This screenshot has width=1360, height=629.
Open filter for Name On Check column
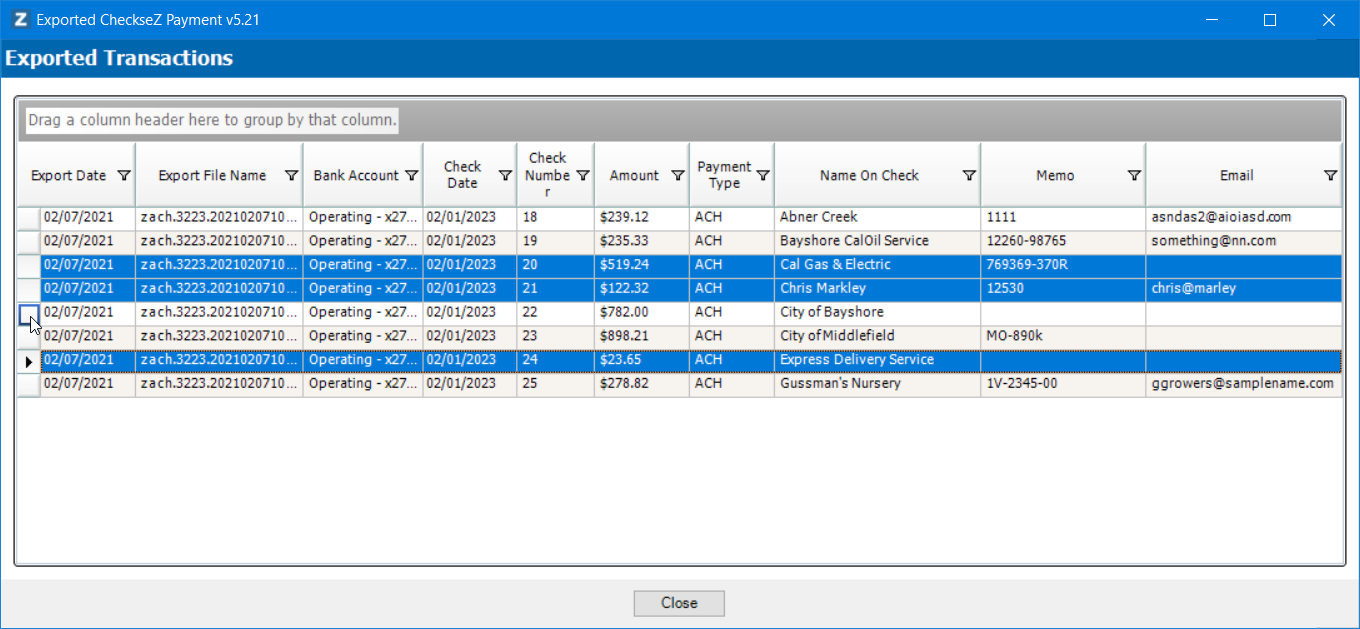(969, 176)
